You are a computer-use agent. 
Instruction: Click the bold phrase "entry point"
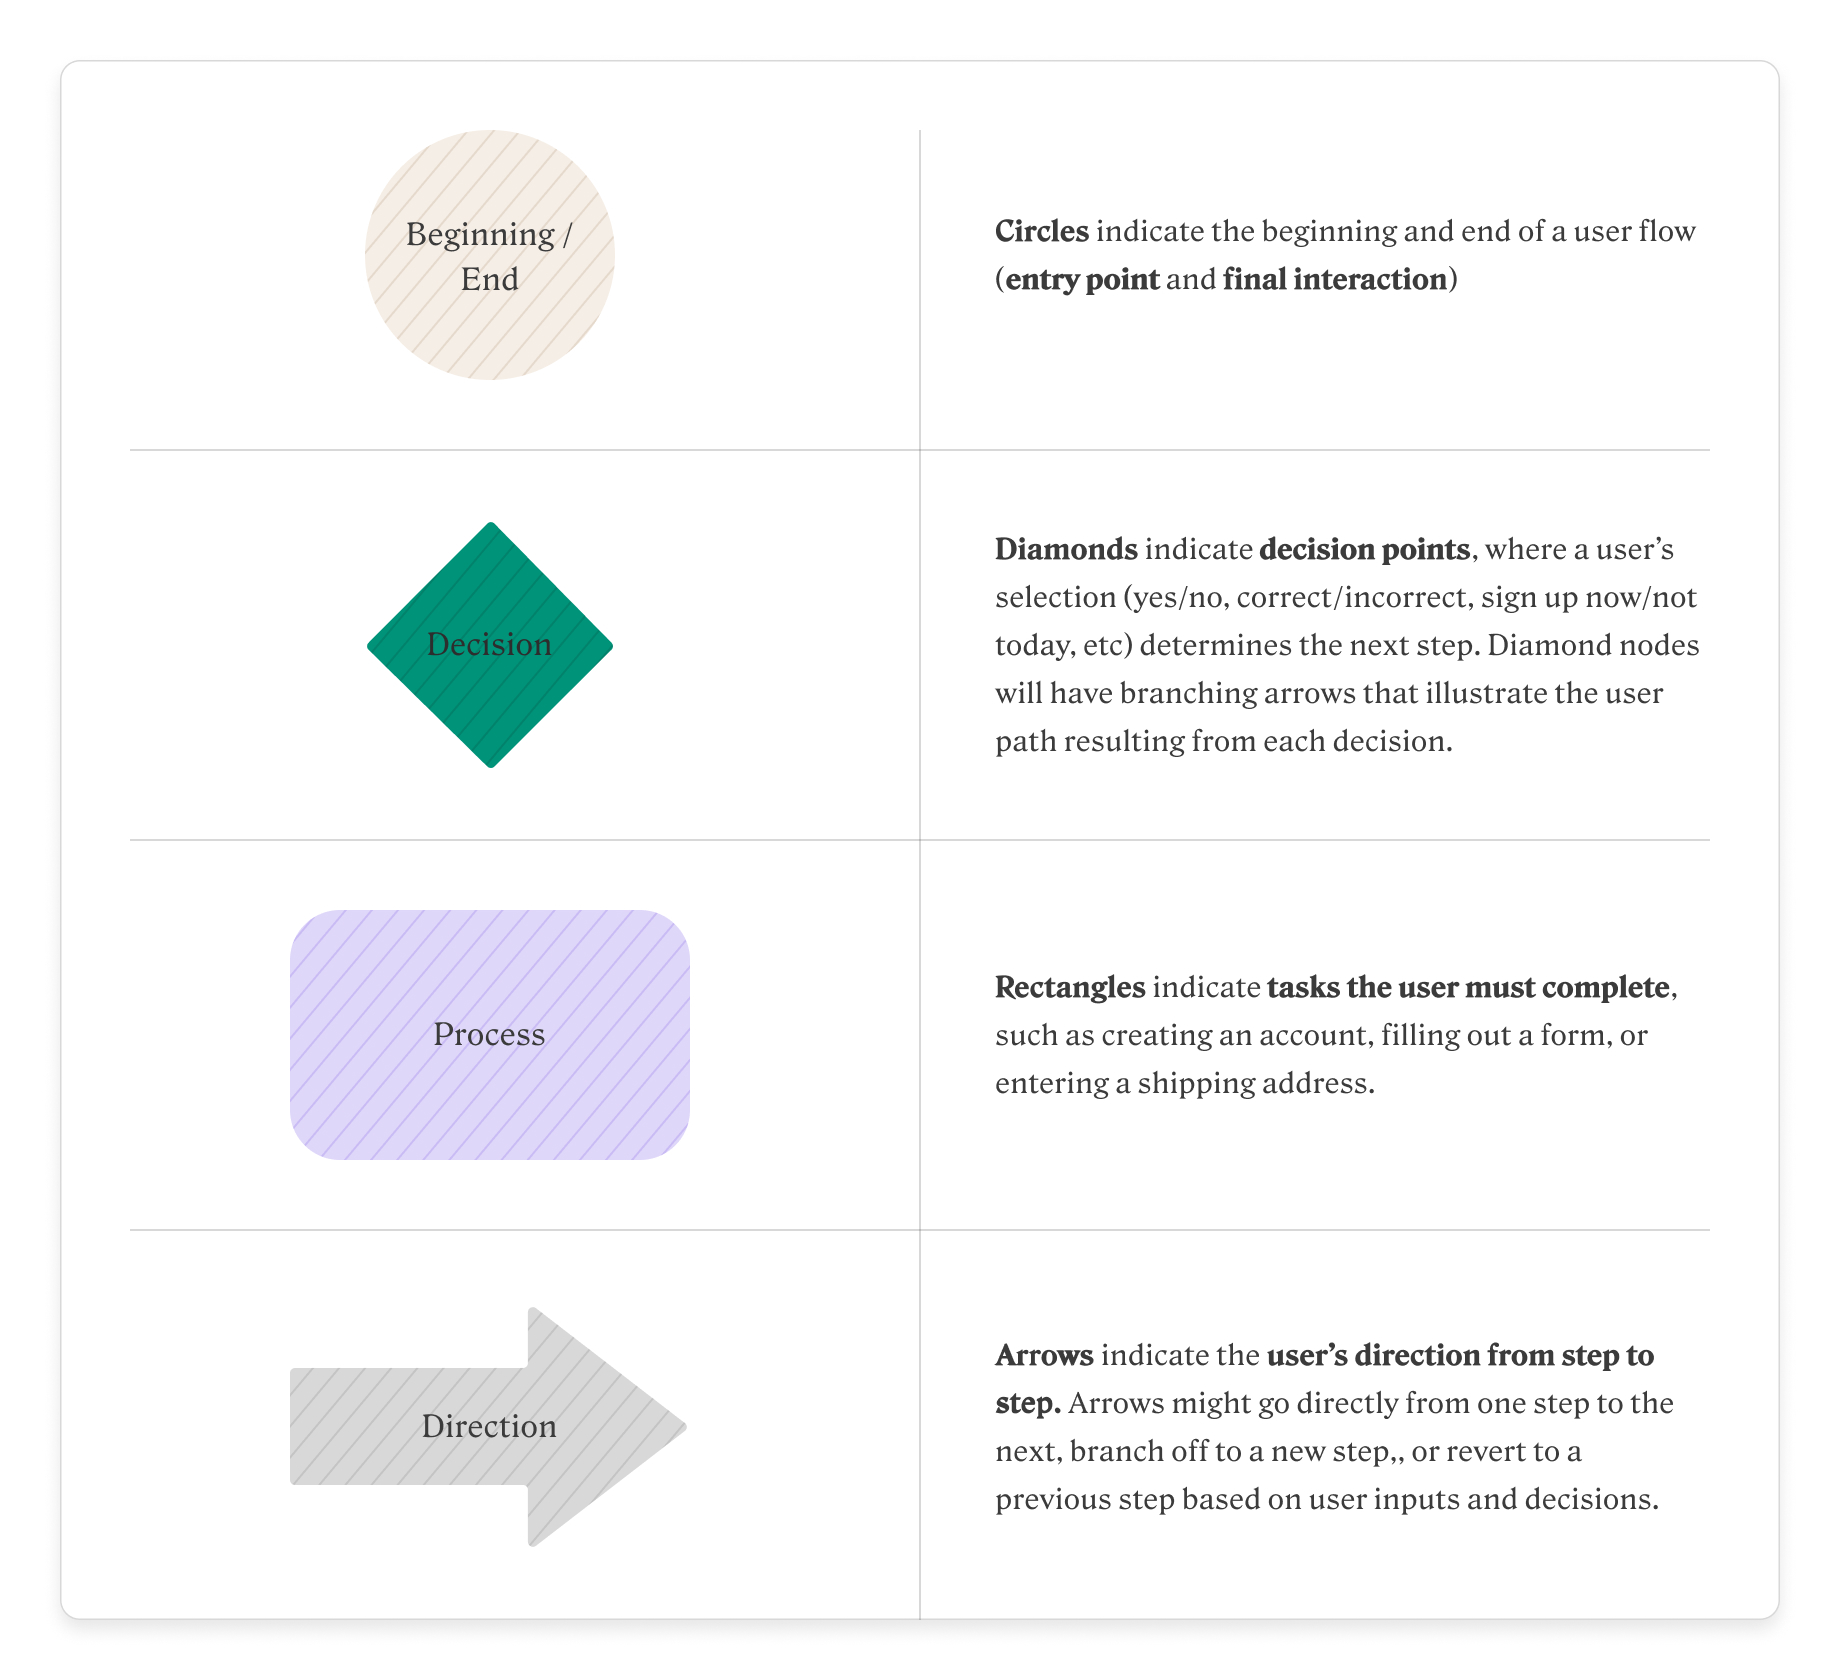1082,279
